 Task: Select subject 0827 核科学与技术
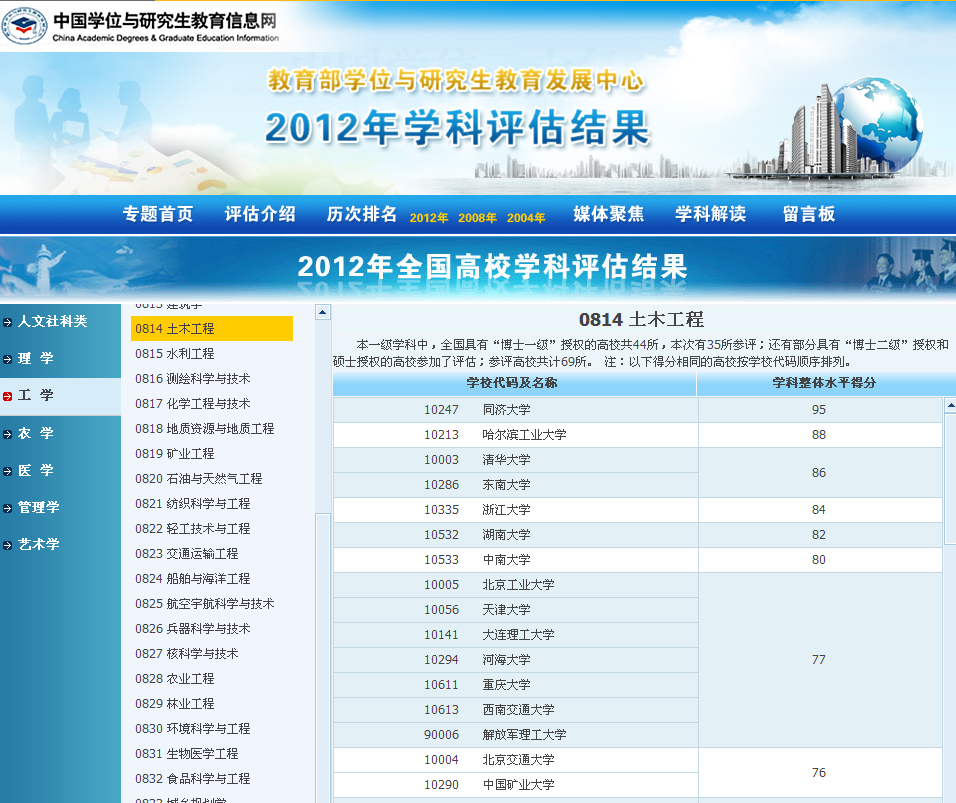click(187, 654)
